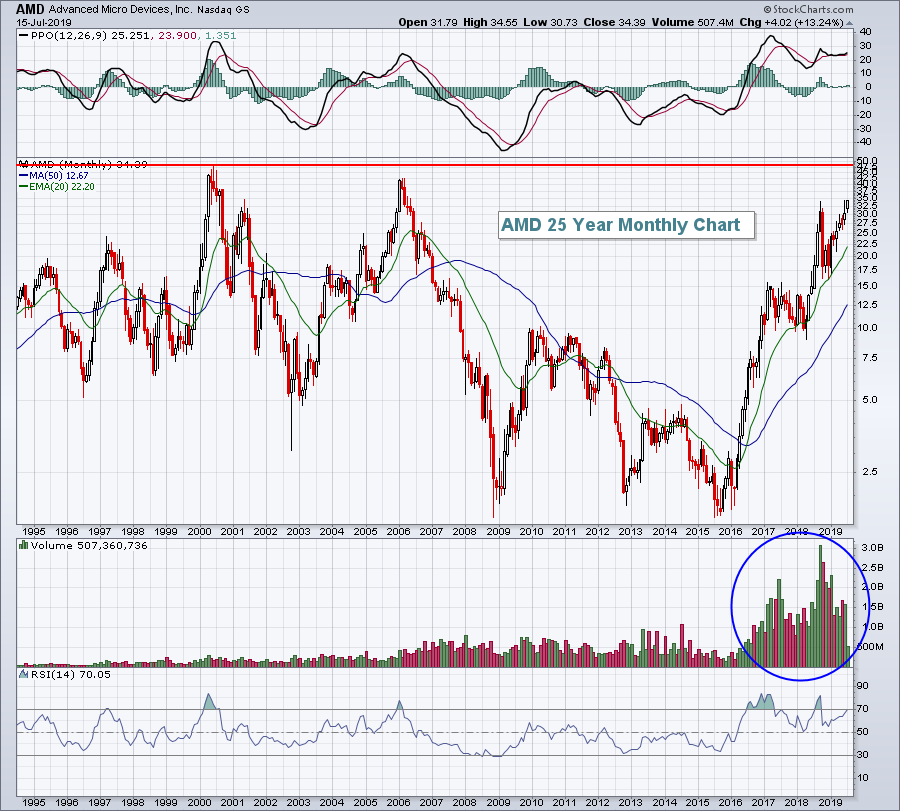900x811 pixels.
Task: Click the blue MA(50) legend line marker
Action: click(x=24, y=176)
